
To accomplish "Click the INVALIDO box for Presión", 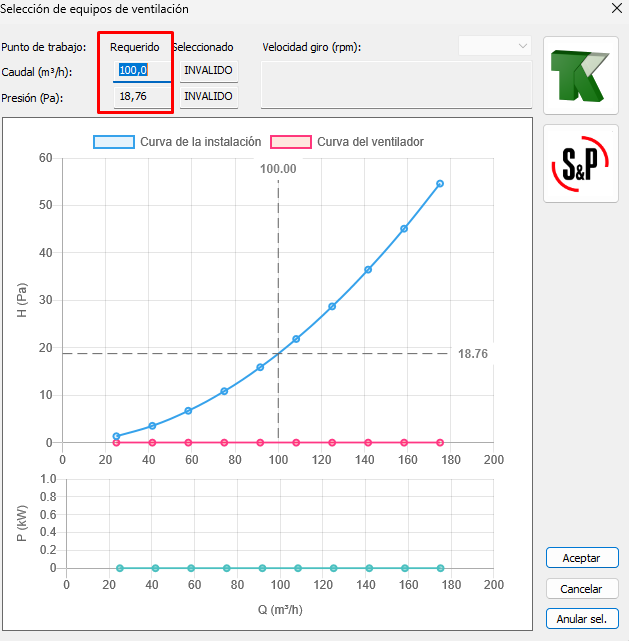I will point(208,97).
